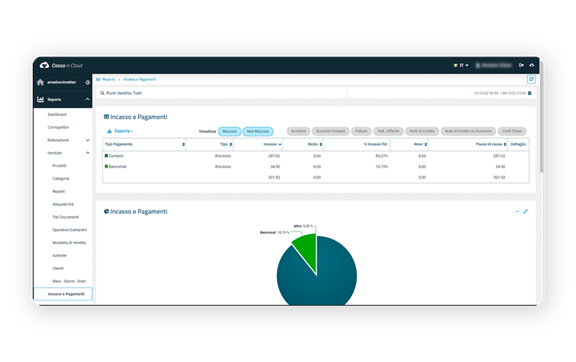Open Categorie report in sidebar
576x362 pixels.
(x=61, y=179)
